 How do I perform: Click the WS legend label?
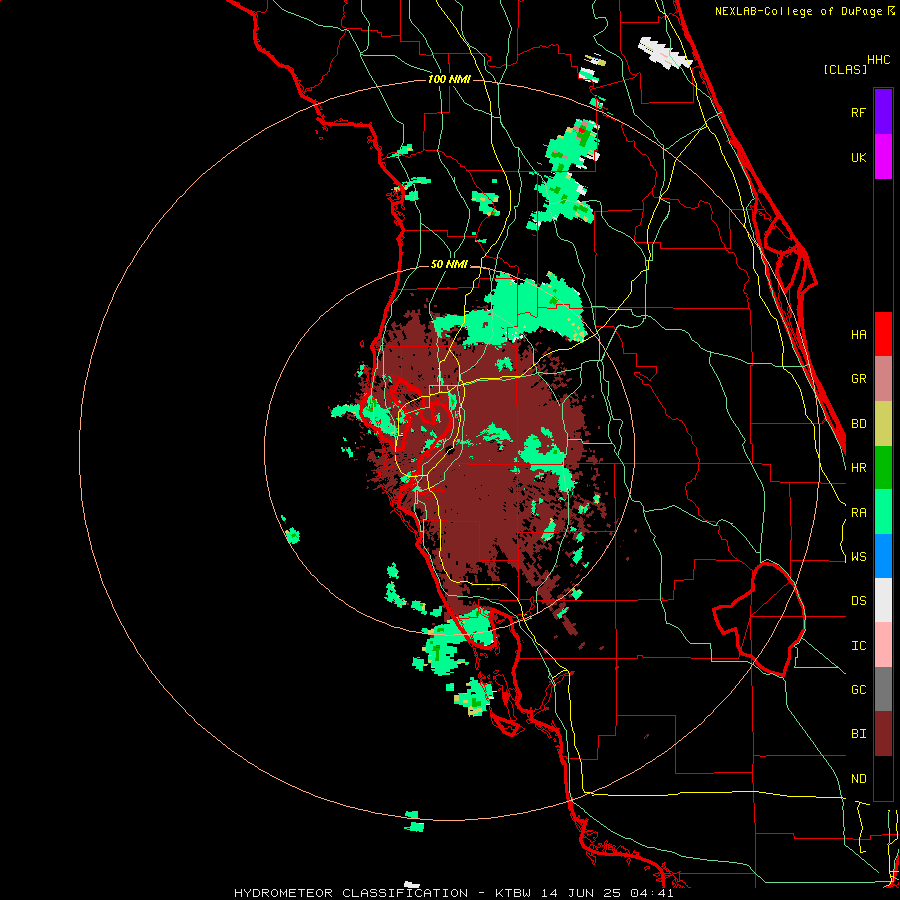point(859,557)
